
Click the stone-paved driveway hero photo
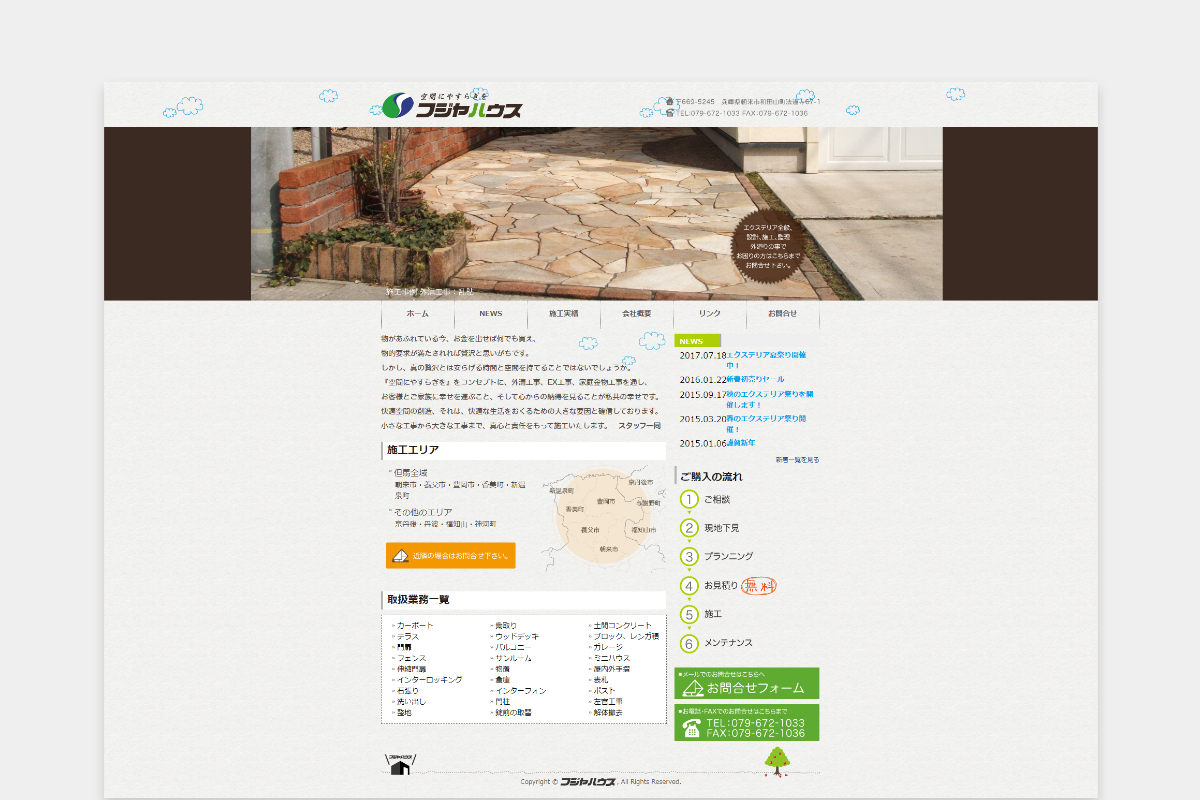click(x=597, y=213)
